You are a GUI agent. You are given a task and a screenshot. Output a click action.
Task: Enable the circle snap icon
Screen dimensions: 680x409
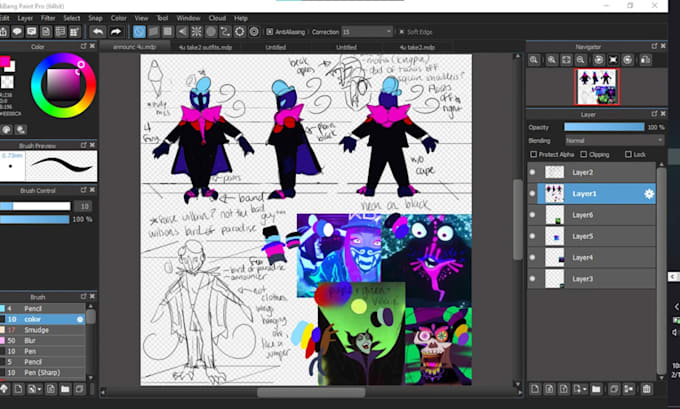click(211, 32)
